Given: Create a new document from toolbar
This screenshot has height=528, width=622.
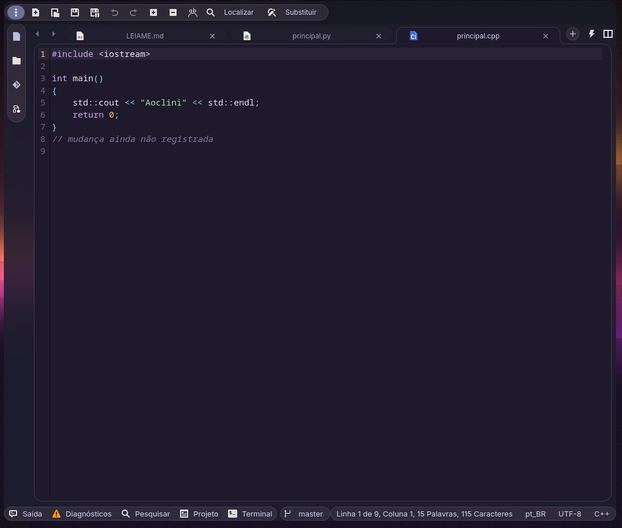Looking at the screenshot, I should [x=36, y=12].
